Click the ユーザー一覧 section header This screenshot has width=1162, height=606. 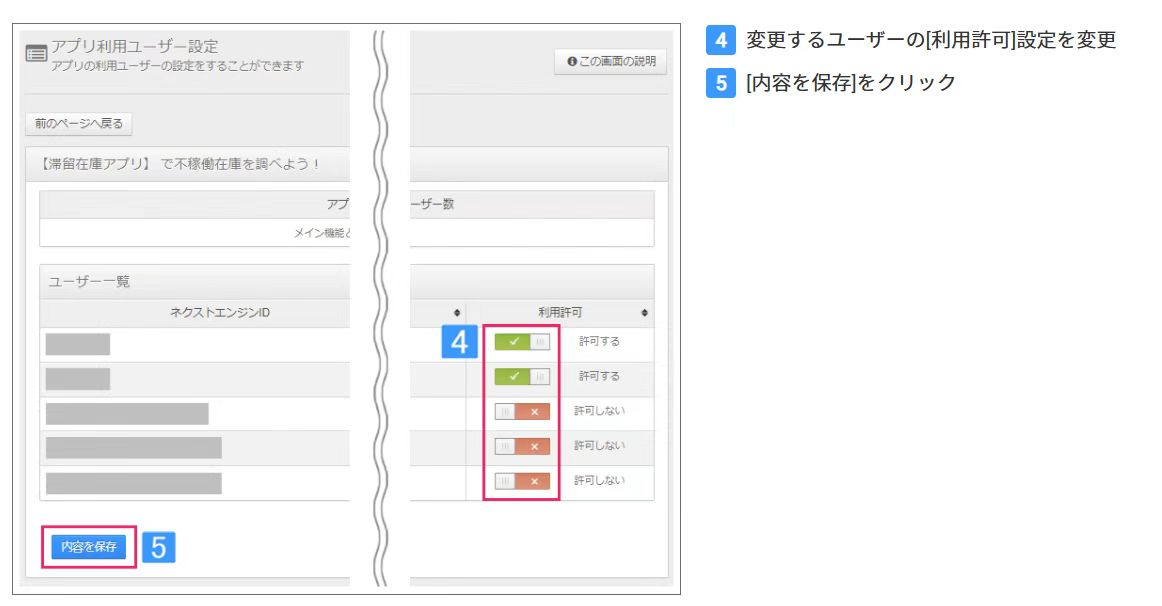pyautogui.click(x=90, y=281)
